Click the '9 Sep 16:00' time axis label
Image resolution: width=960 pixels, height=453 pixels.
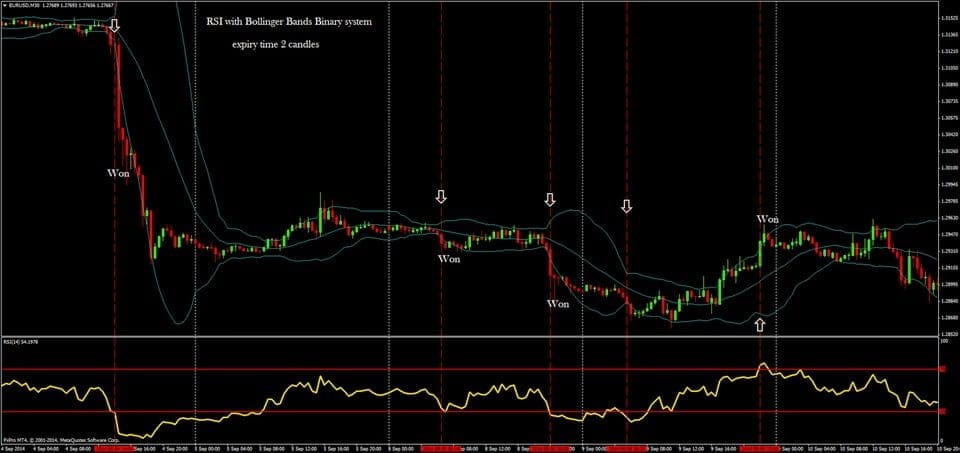pyautogui.click(x=724, y=449)
